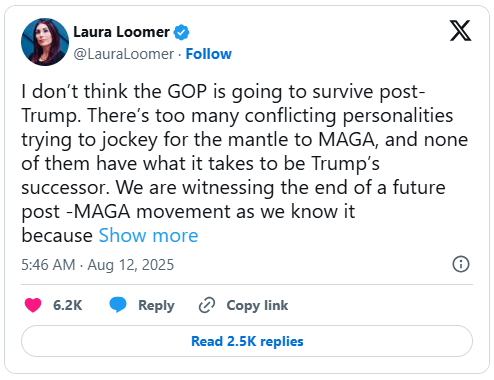Follow the @LauraLoomer account

coord(208,54)
